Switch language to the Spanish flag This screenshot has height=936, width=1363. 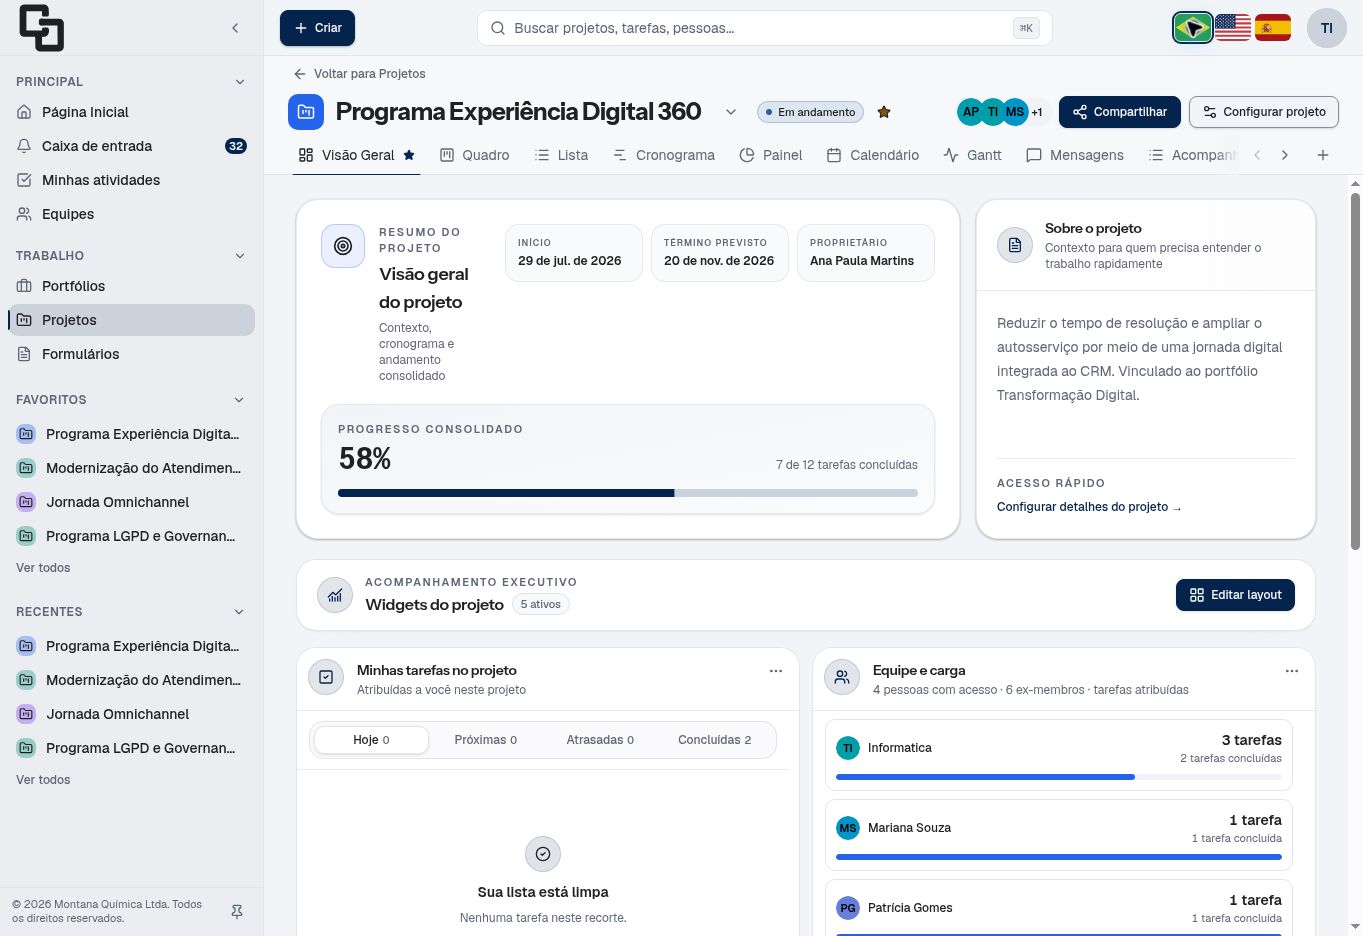tap(1273, 28)
